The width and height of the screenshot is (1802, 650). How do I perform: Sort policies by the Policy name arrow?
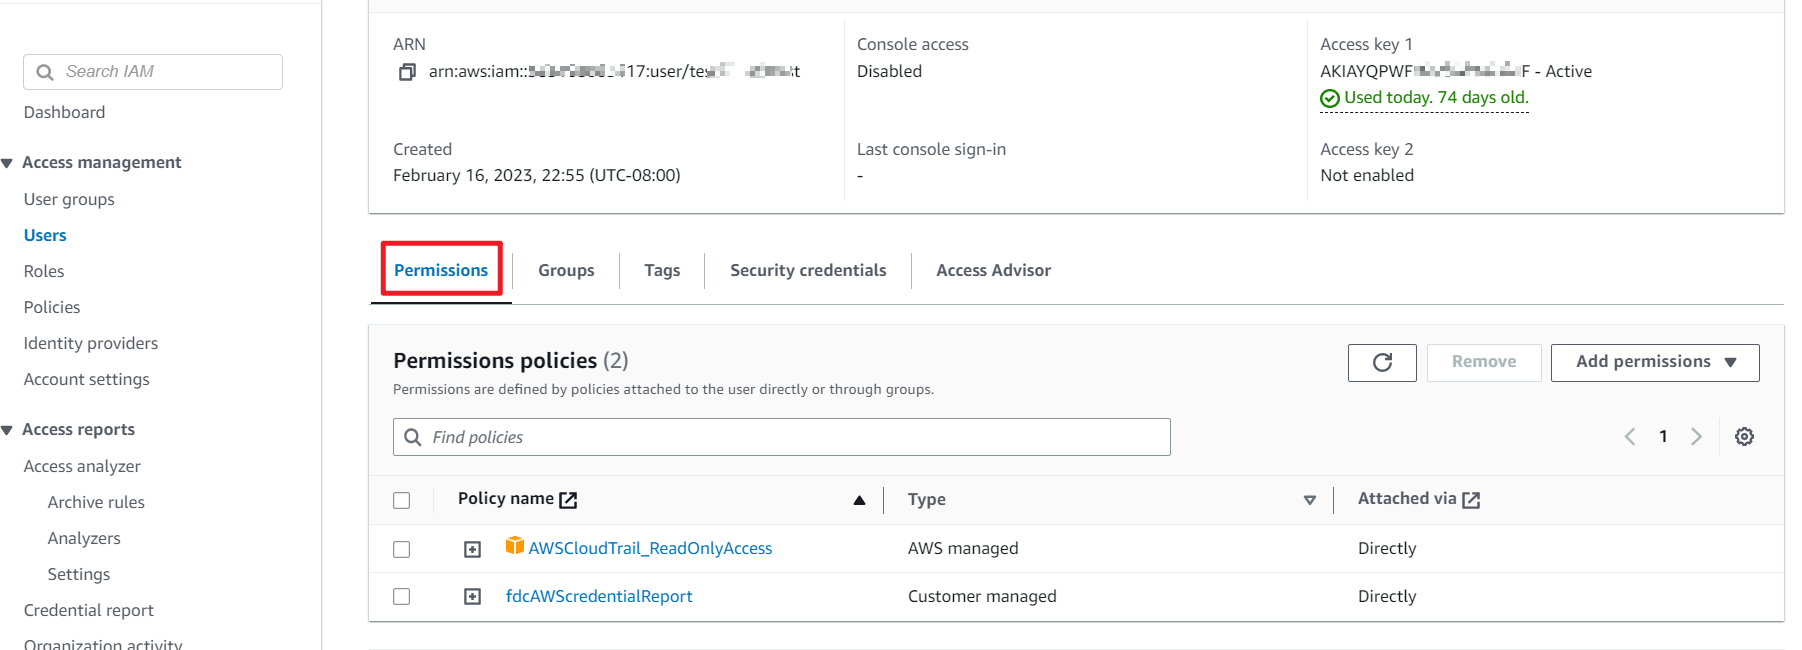[x=859, y=500]
